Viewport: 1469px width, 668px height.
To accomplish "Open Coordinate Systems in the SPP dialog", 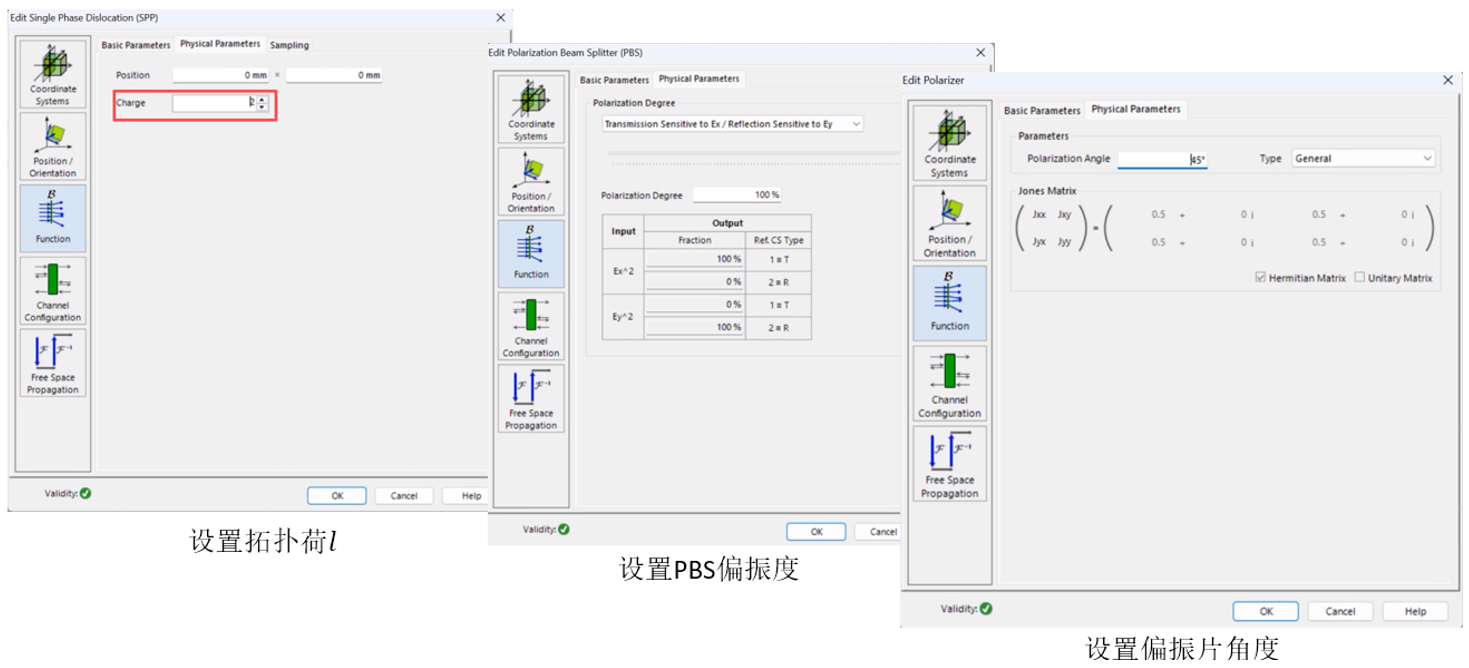I will 52,75.
